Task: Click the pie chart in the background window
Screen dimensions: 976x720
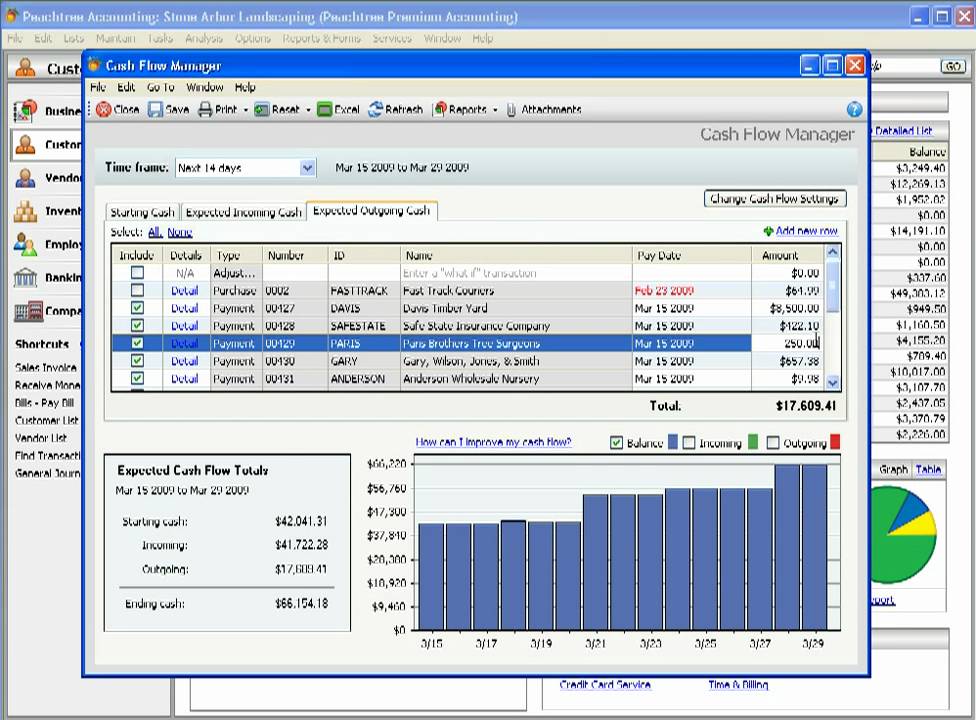Action: pyautogui.click(x=904, y=535)
